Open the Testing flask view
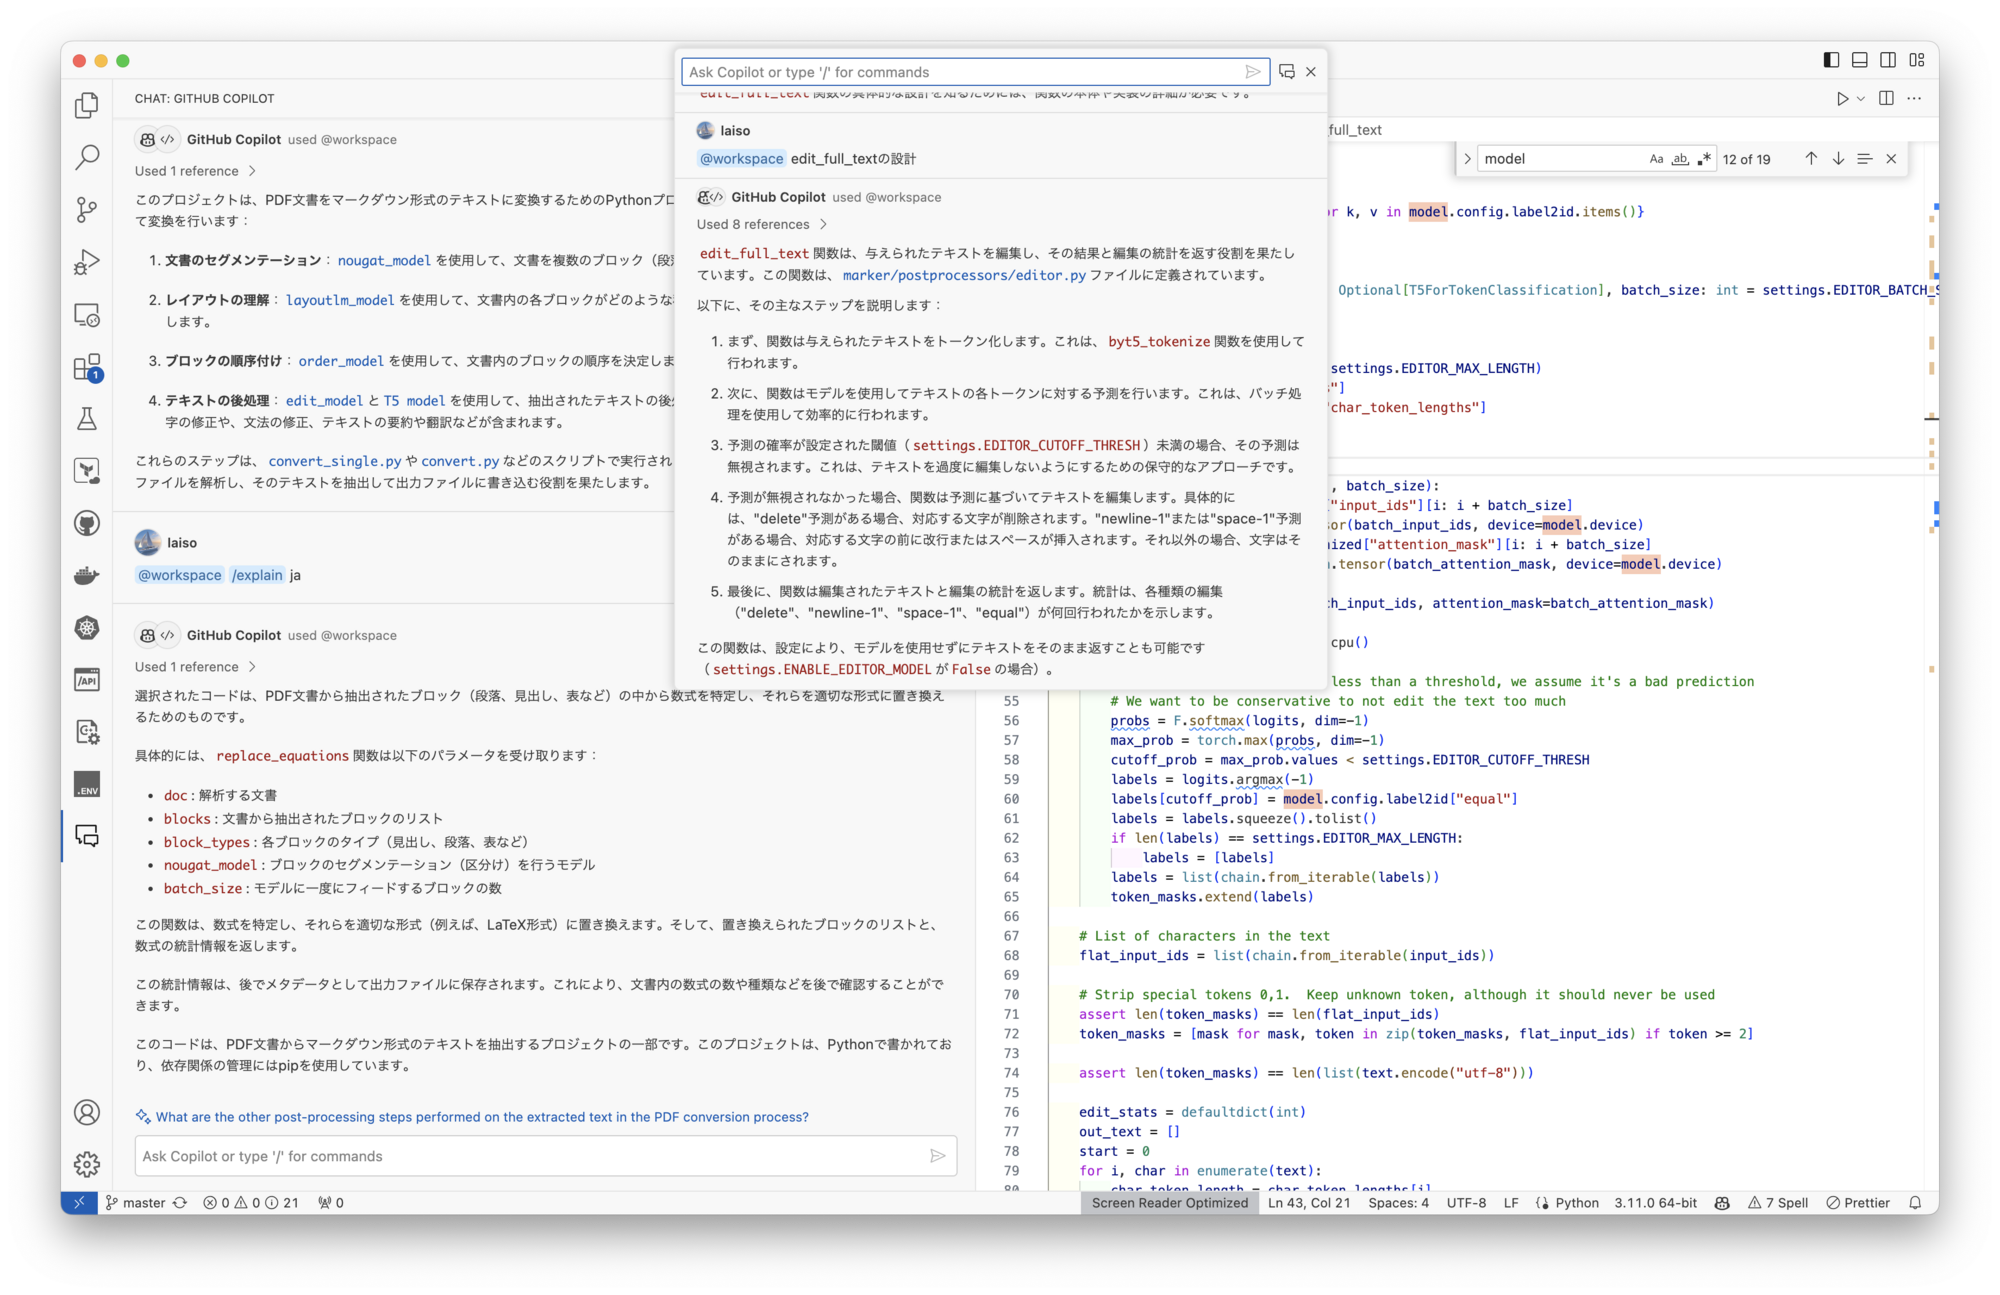This screenshot has width=2000, height=1295. click(87, 419)
